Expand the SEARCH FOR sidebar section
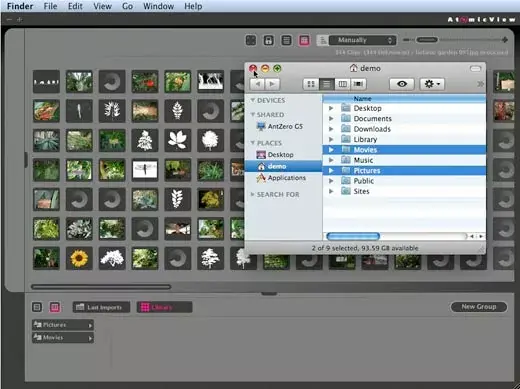Screen dimensions: 520x389 click(253, 194)
